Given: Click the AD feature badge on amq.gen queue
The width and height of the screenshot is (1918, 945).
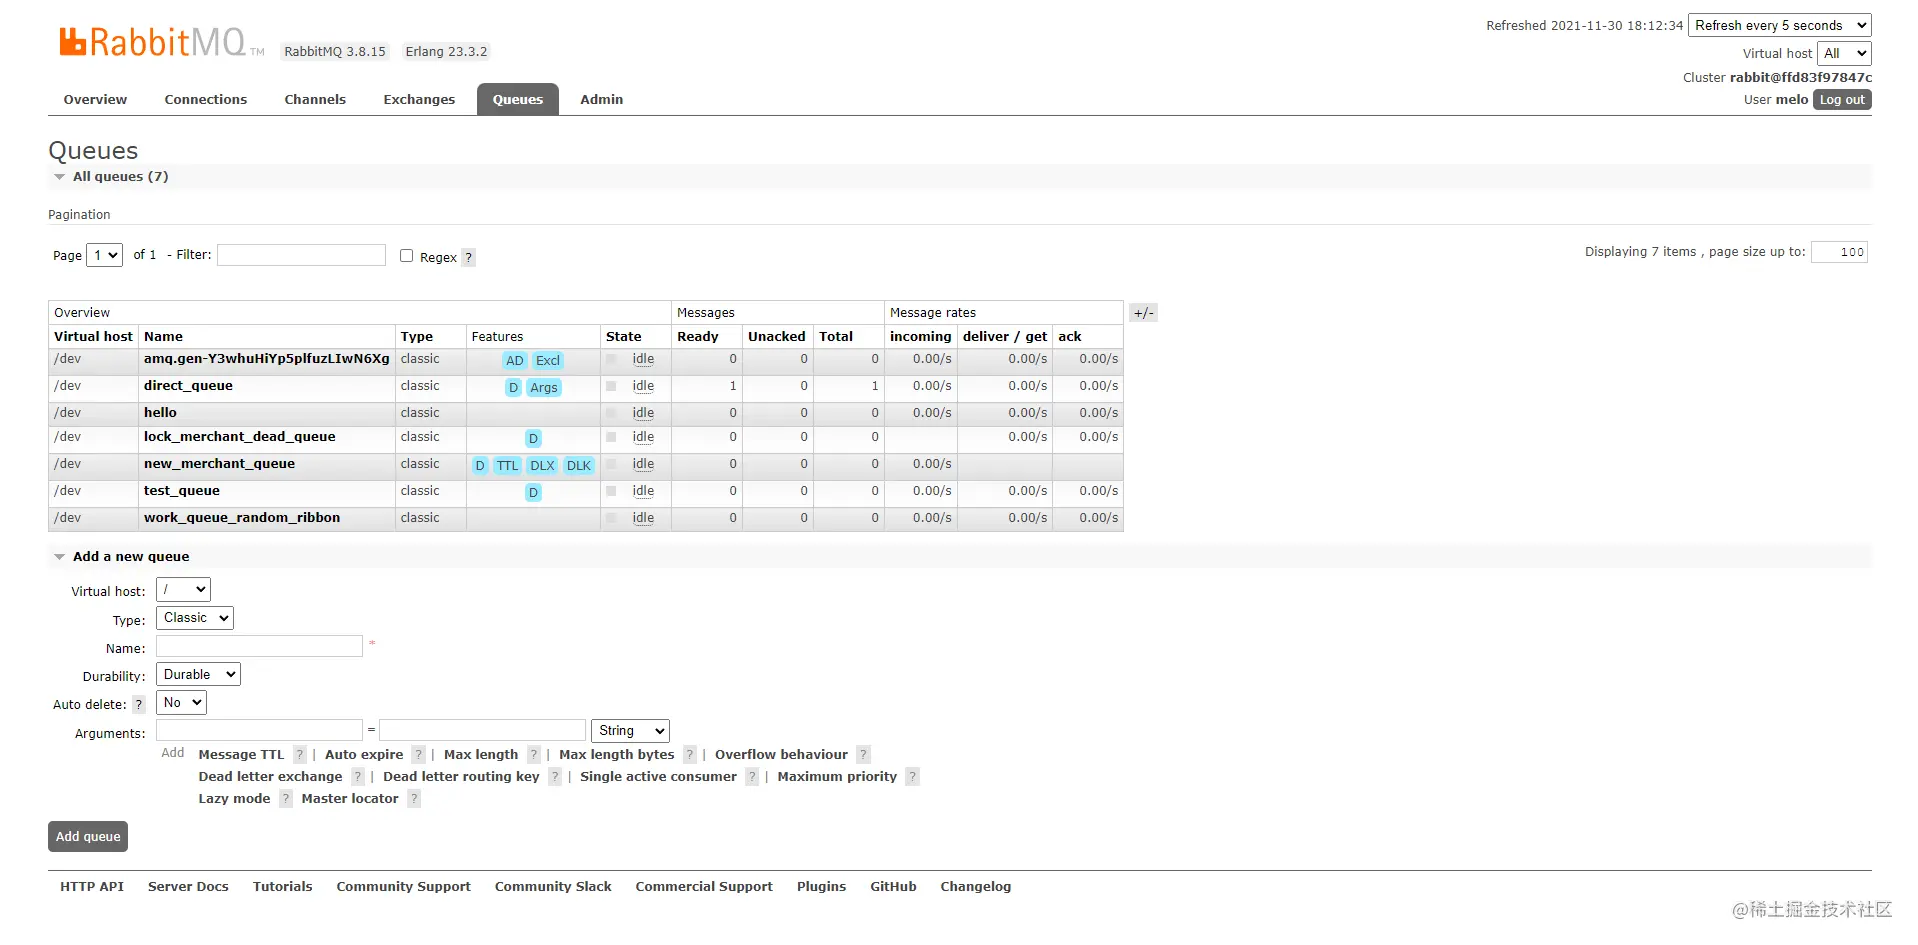Looking at the screenshot, I should tap(514, 361).
